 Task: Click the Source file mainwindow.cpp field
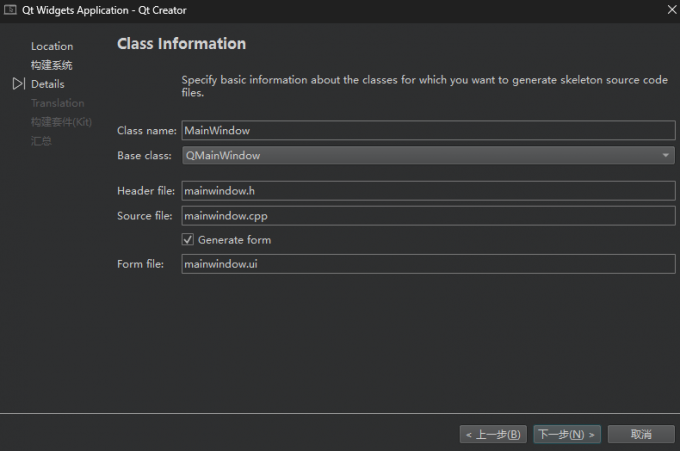point(428,216)
